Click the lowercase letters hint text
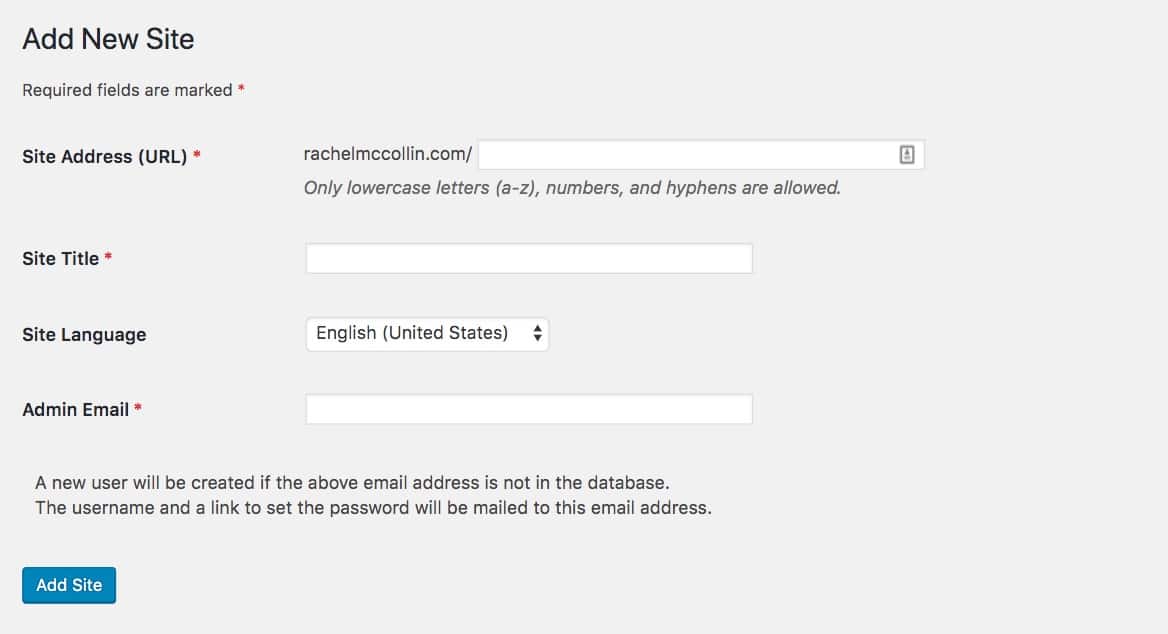 [x=572, y=187]
